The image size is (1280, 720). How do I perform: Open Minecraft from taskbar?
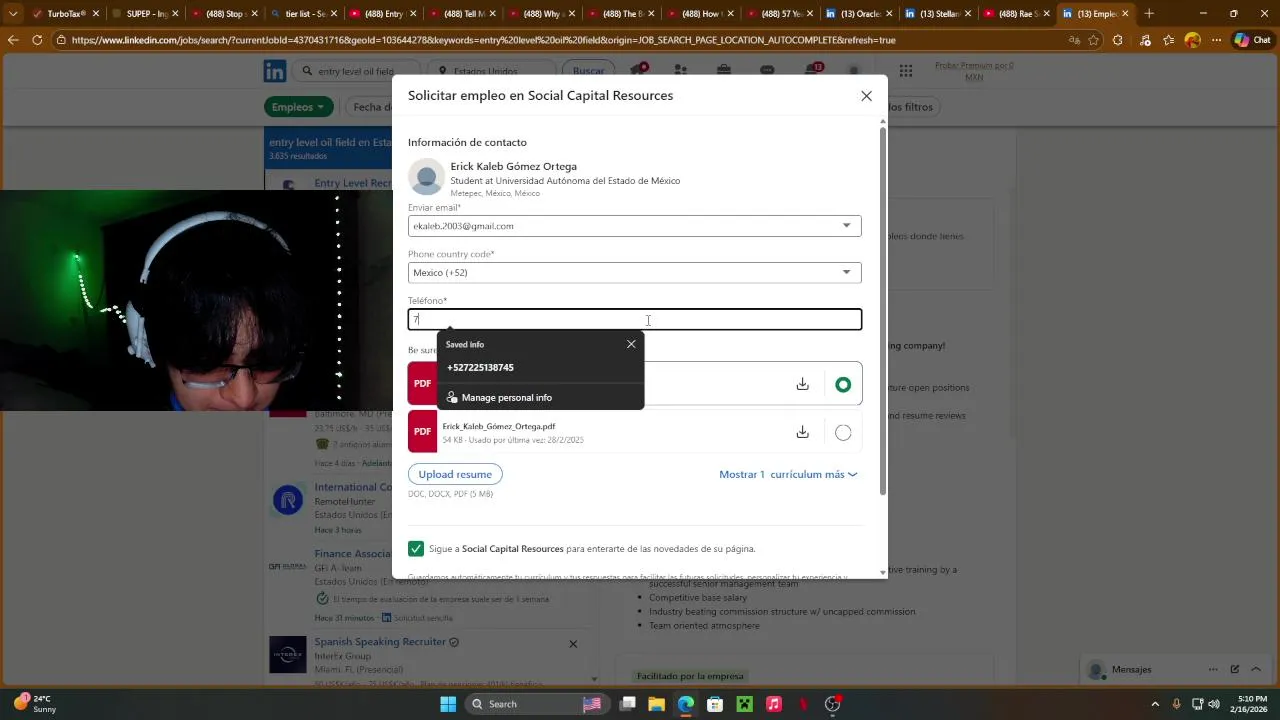tap(744, 704)
